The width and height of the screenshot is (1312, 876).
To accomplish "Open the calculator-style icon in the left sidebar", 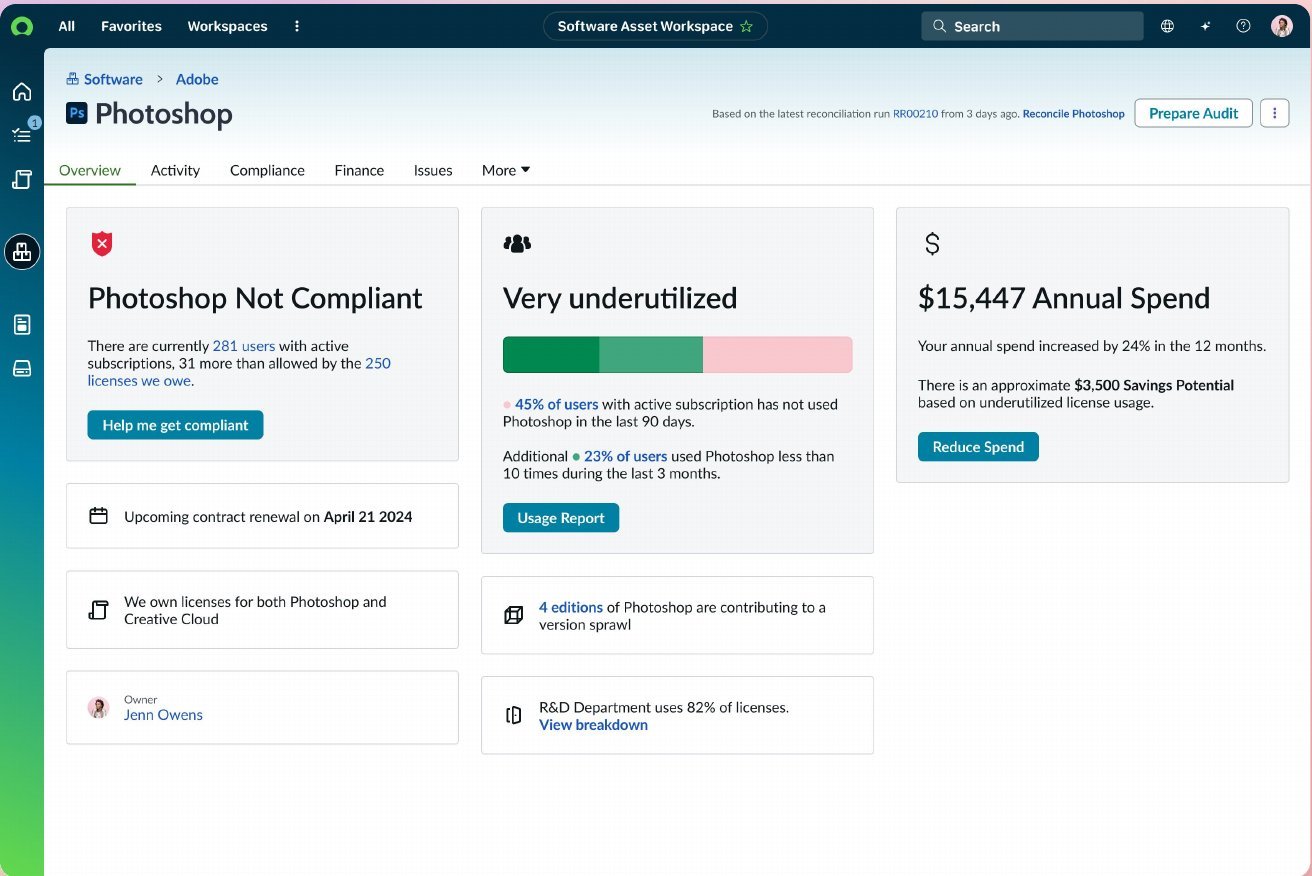I will [x=22, y=324].
